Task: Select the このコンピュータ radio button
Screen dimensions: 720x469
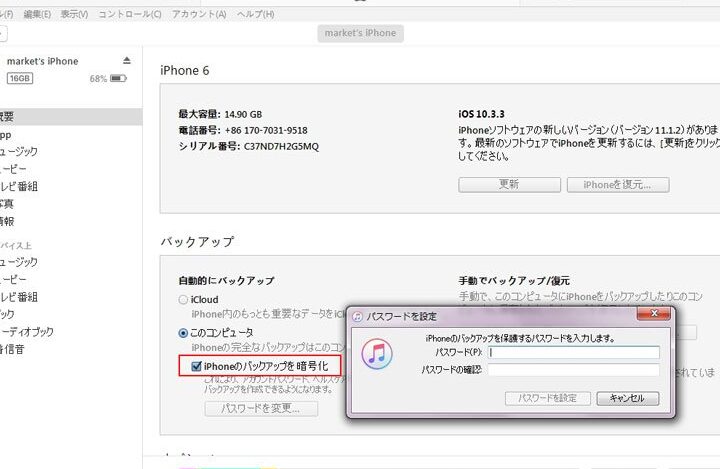Action: (x=183, y=333)
